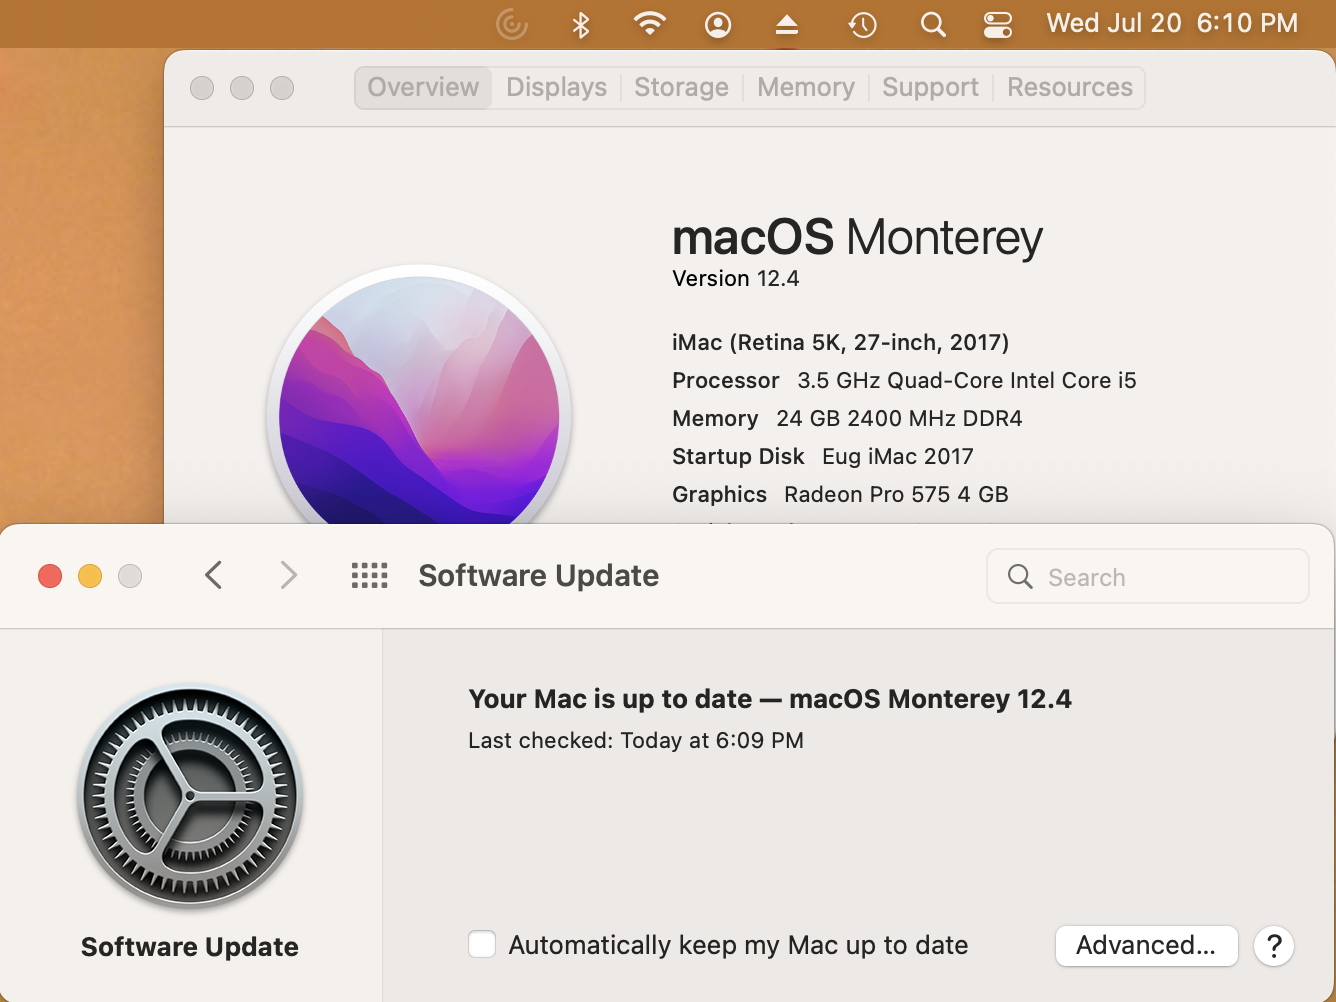
Task: Click the Memory label in the specs list
Action: 715,419
